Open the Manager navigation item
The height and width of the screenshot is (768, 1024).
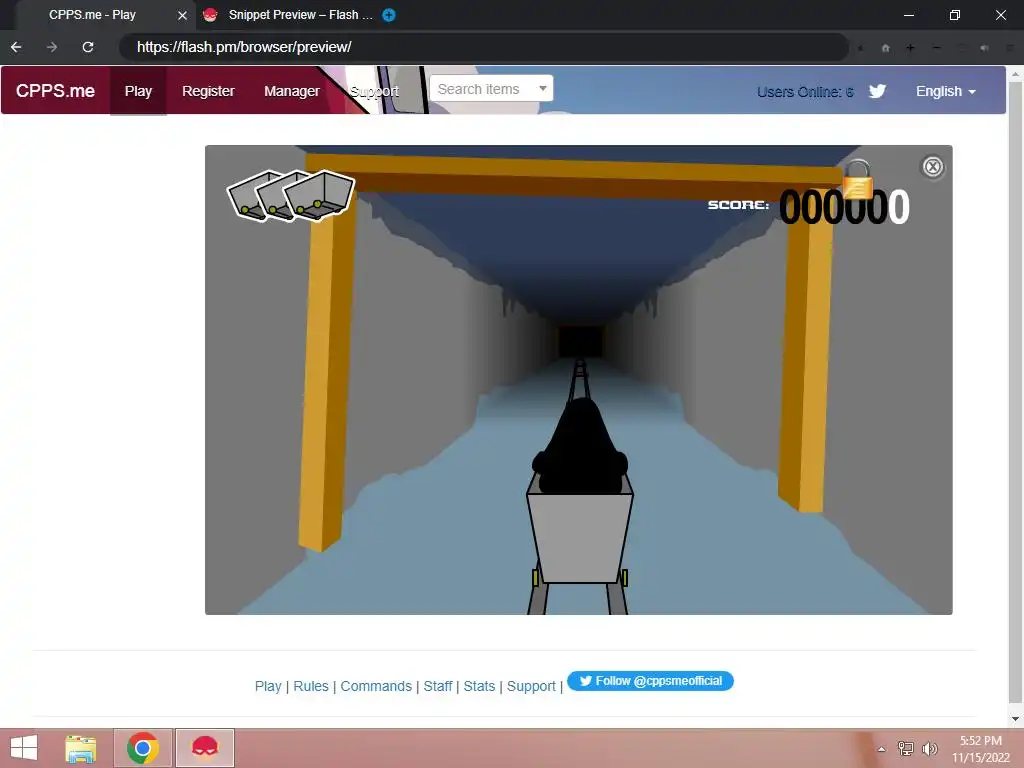pos(292,91)
